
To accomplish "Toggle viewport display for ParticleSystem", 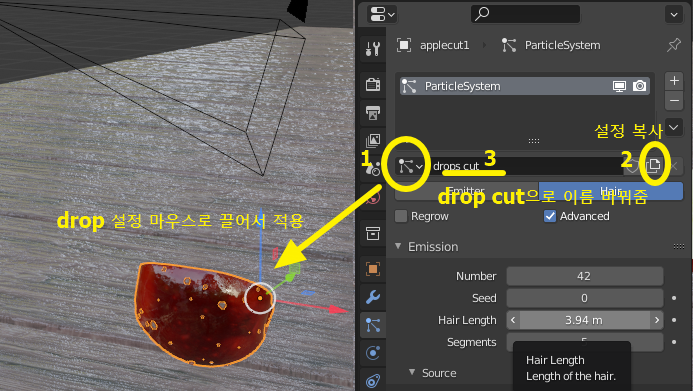I will click(619, 86).
